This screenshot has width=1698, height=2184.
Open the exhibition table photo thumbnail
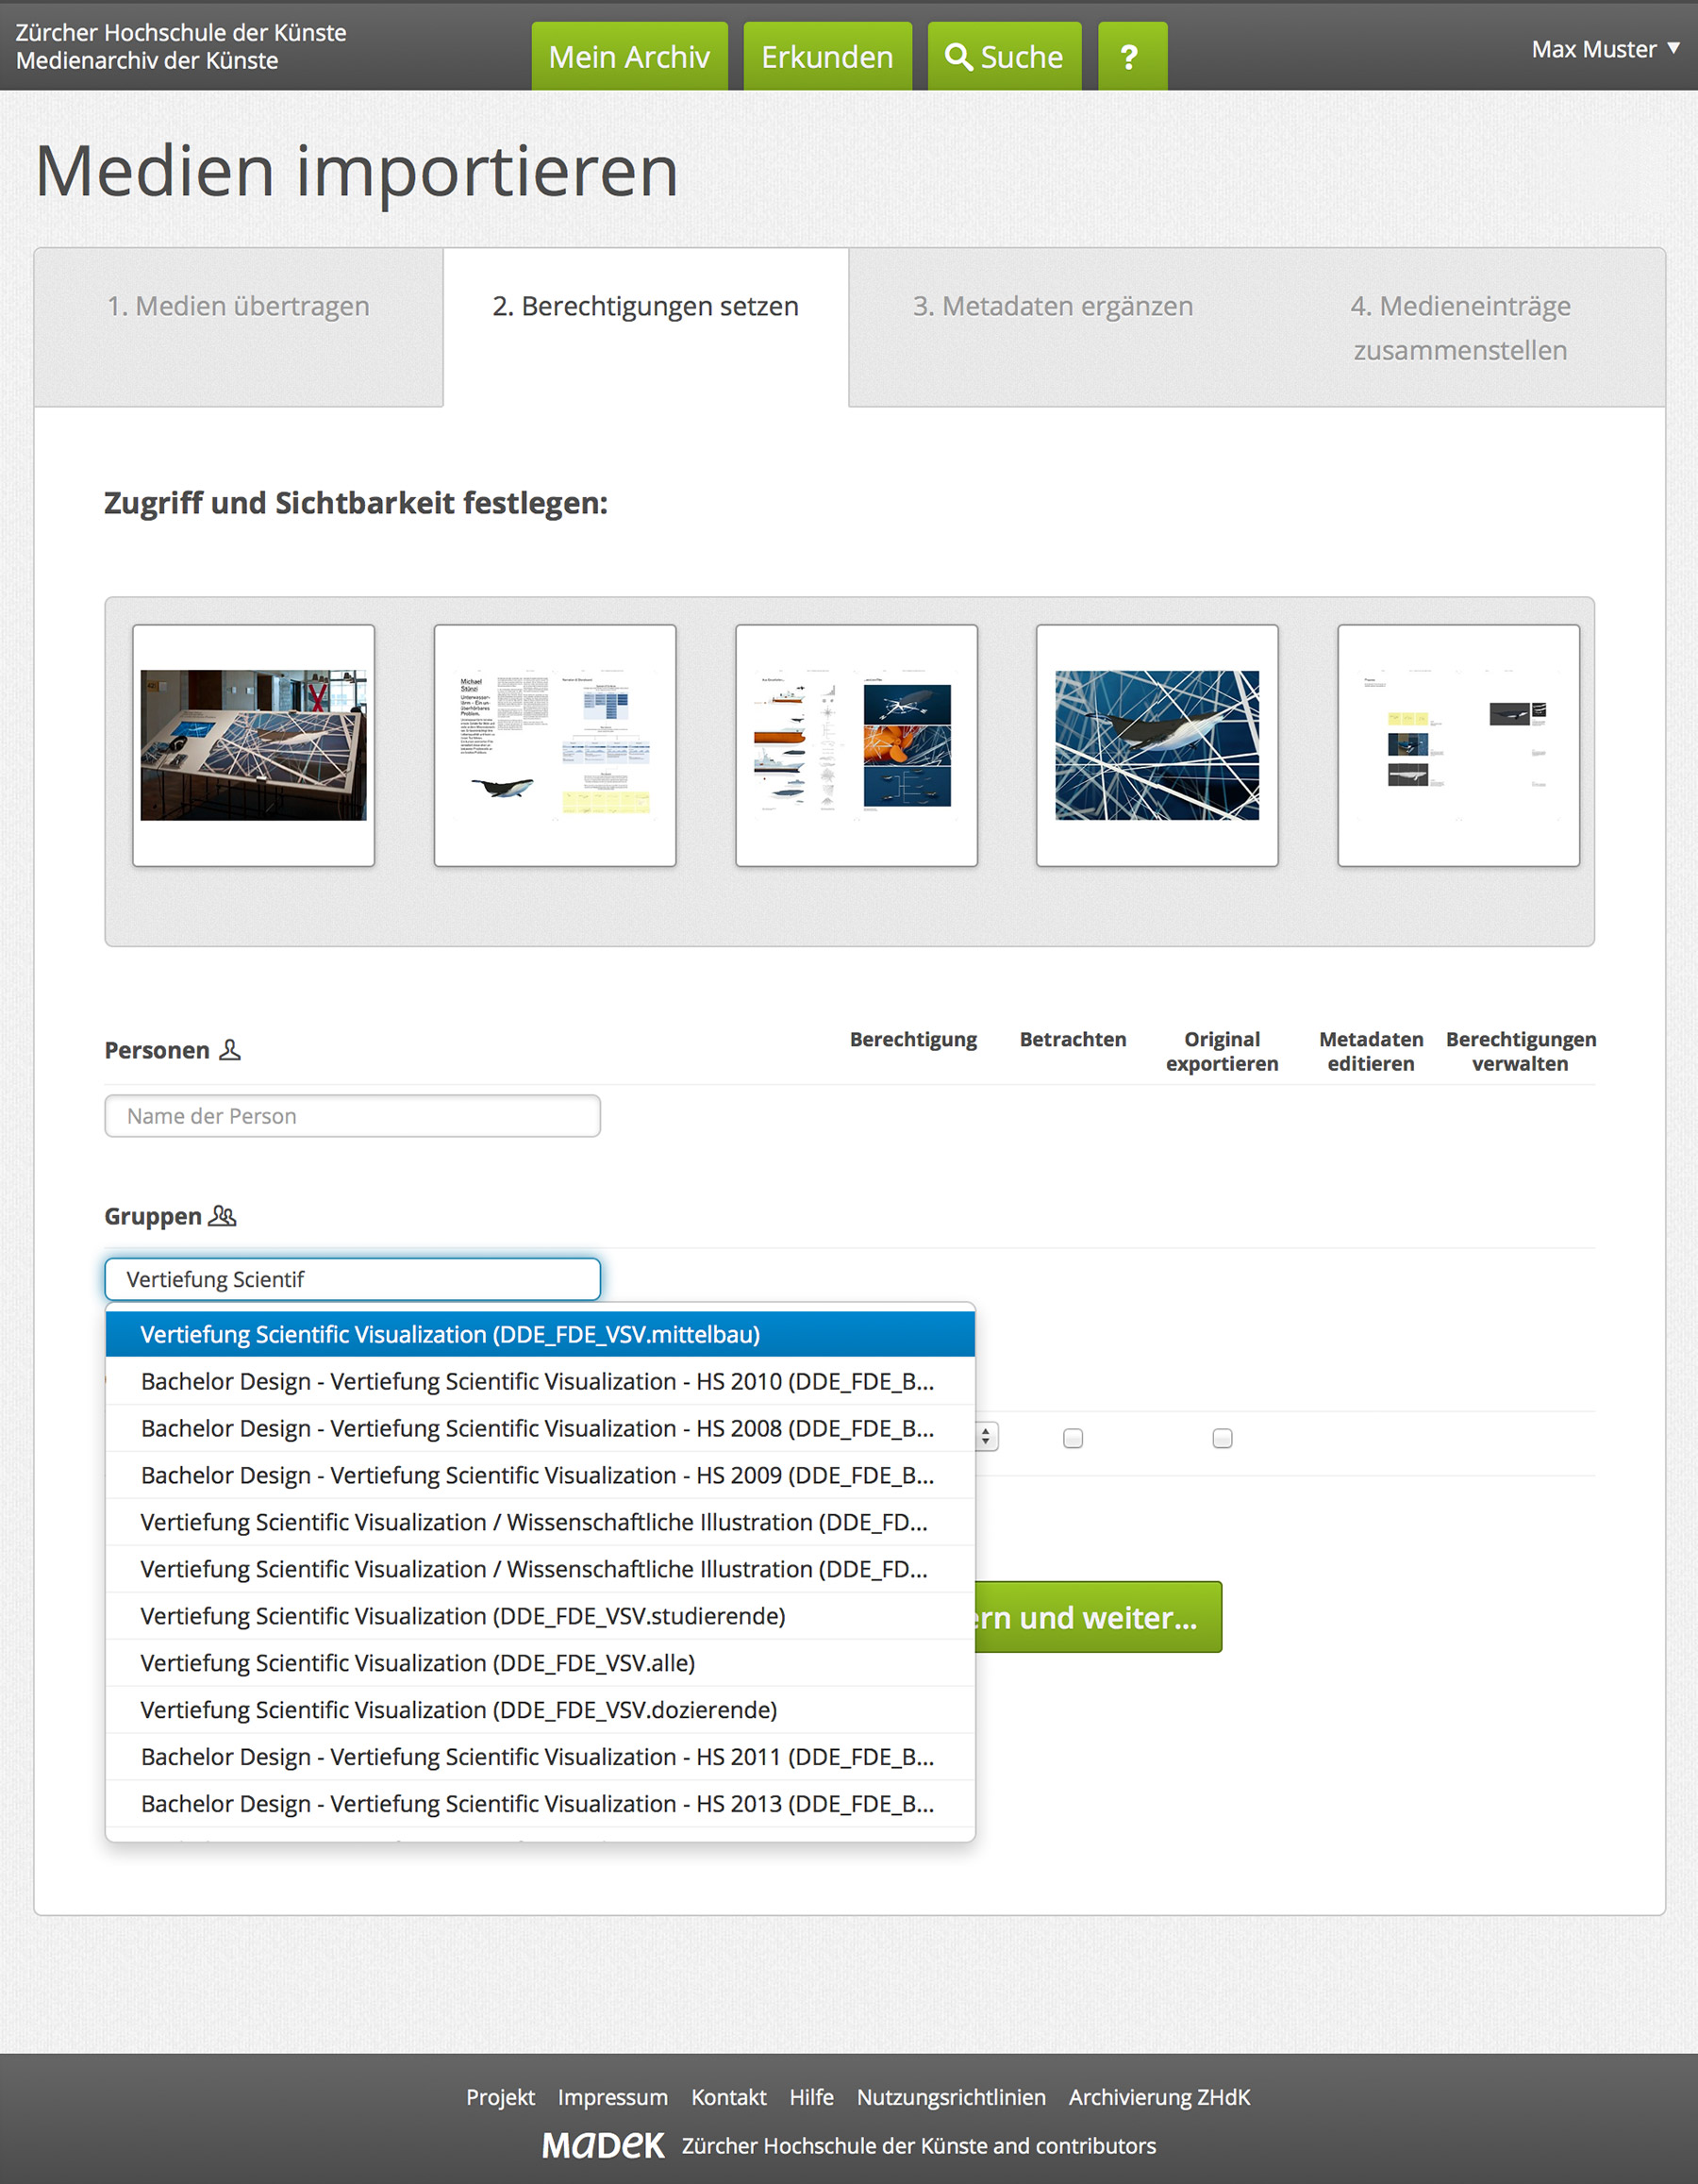tap(253, 745)
